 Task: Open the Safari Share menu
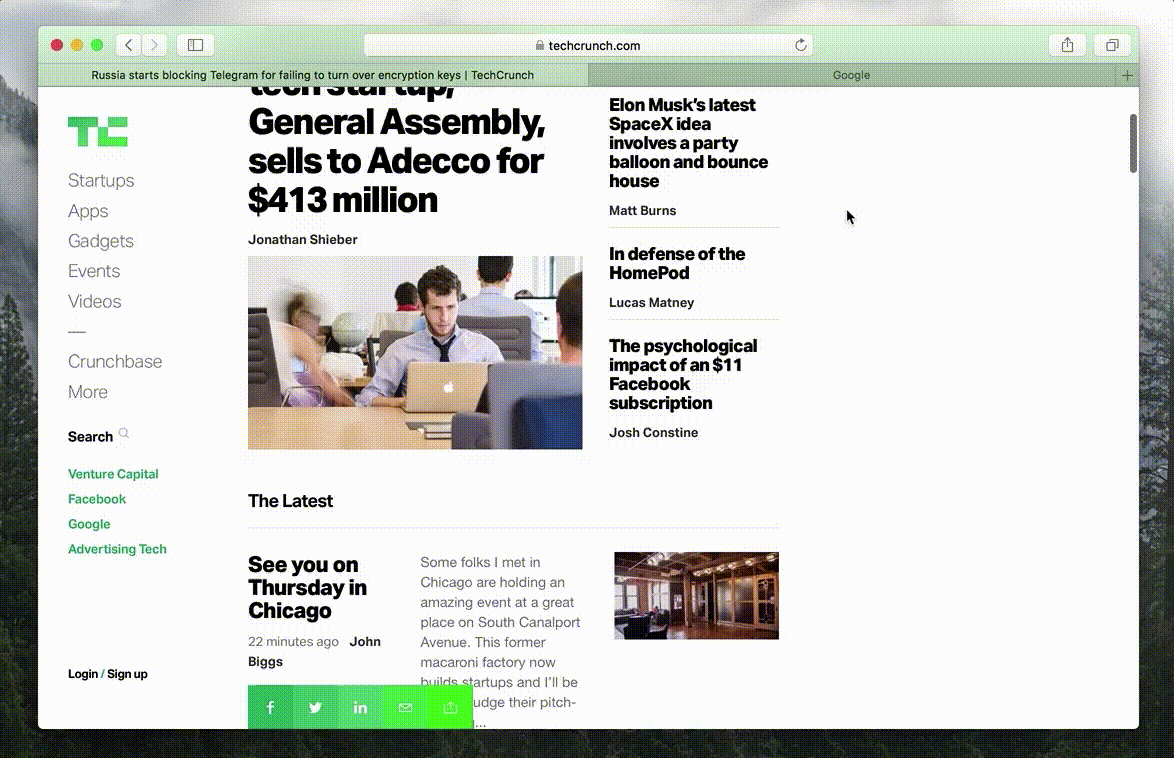1067,45
